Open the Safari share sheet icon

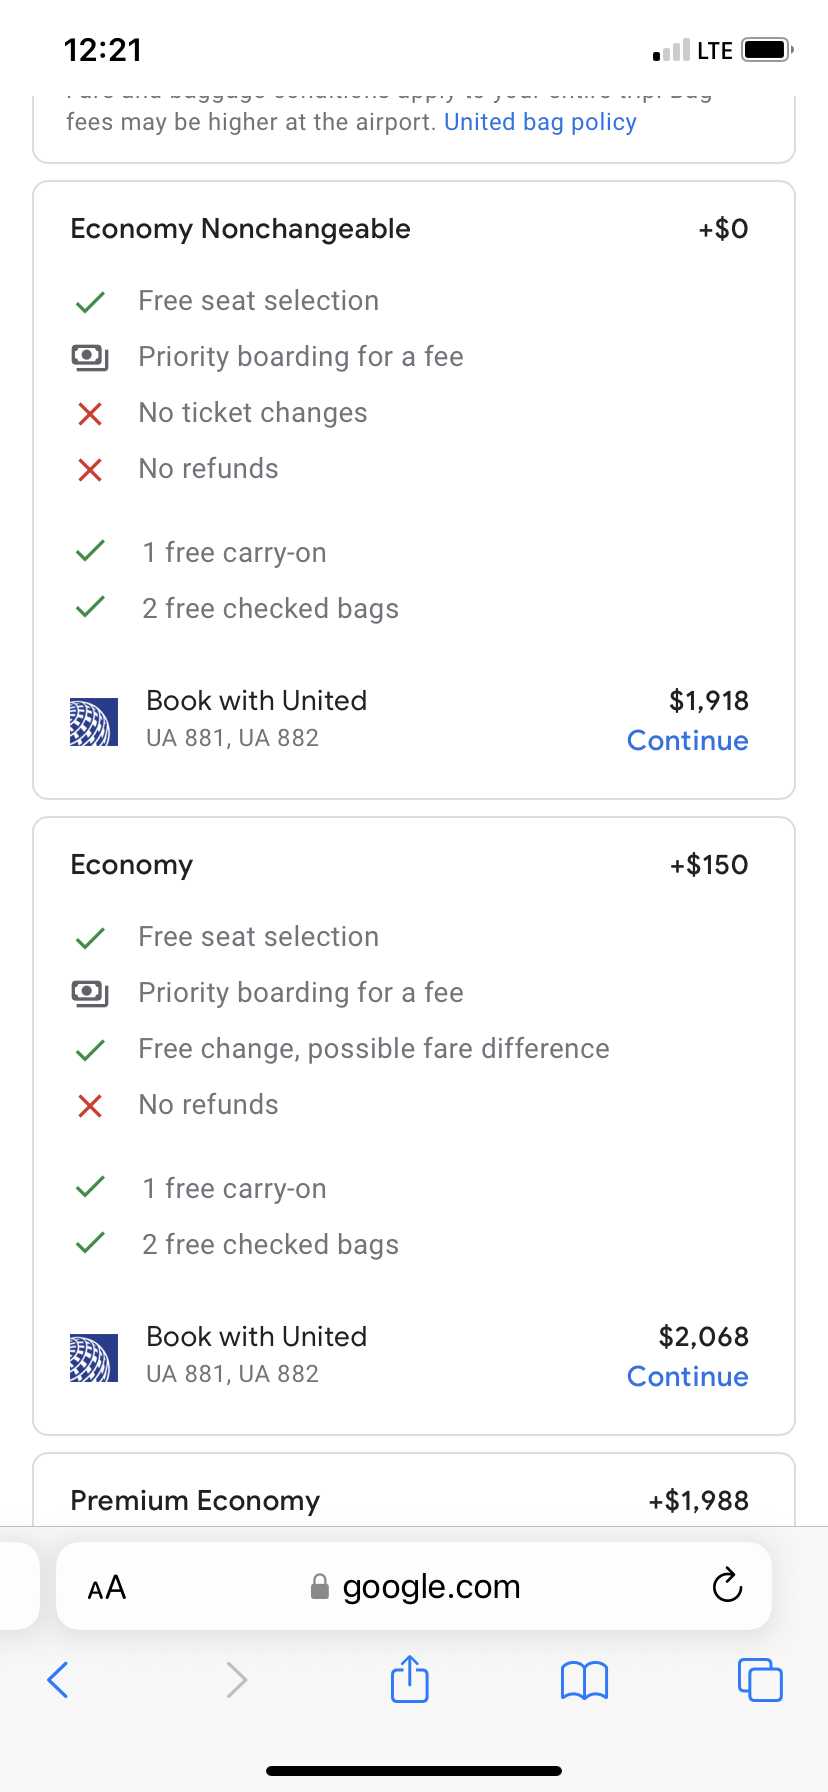[410, 1679]
